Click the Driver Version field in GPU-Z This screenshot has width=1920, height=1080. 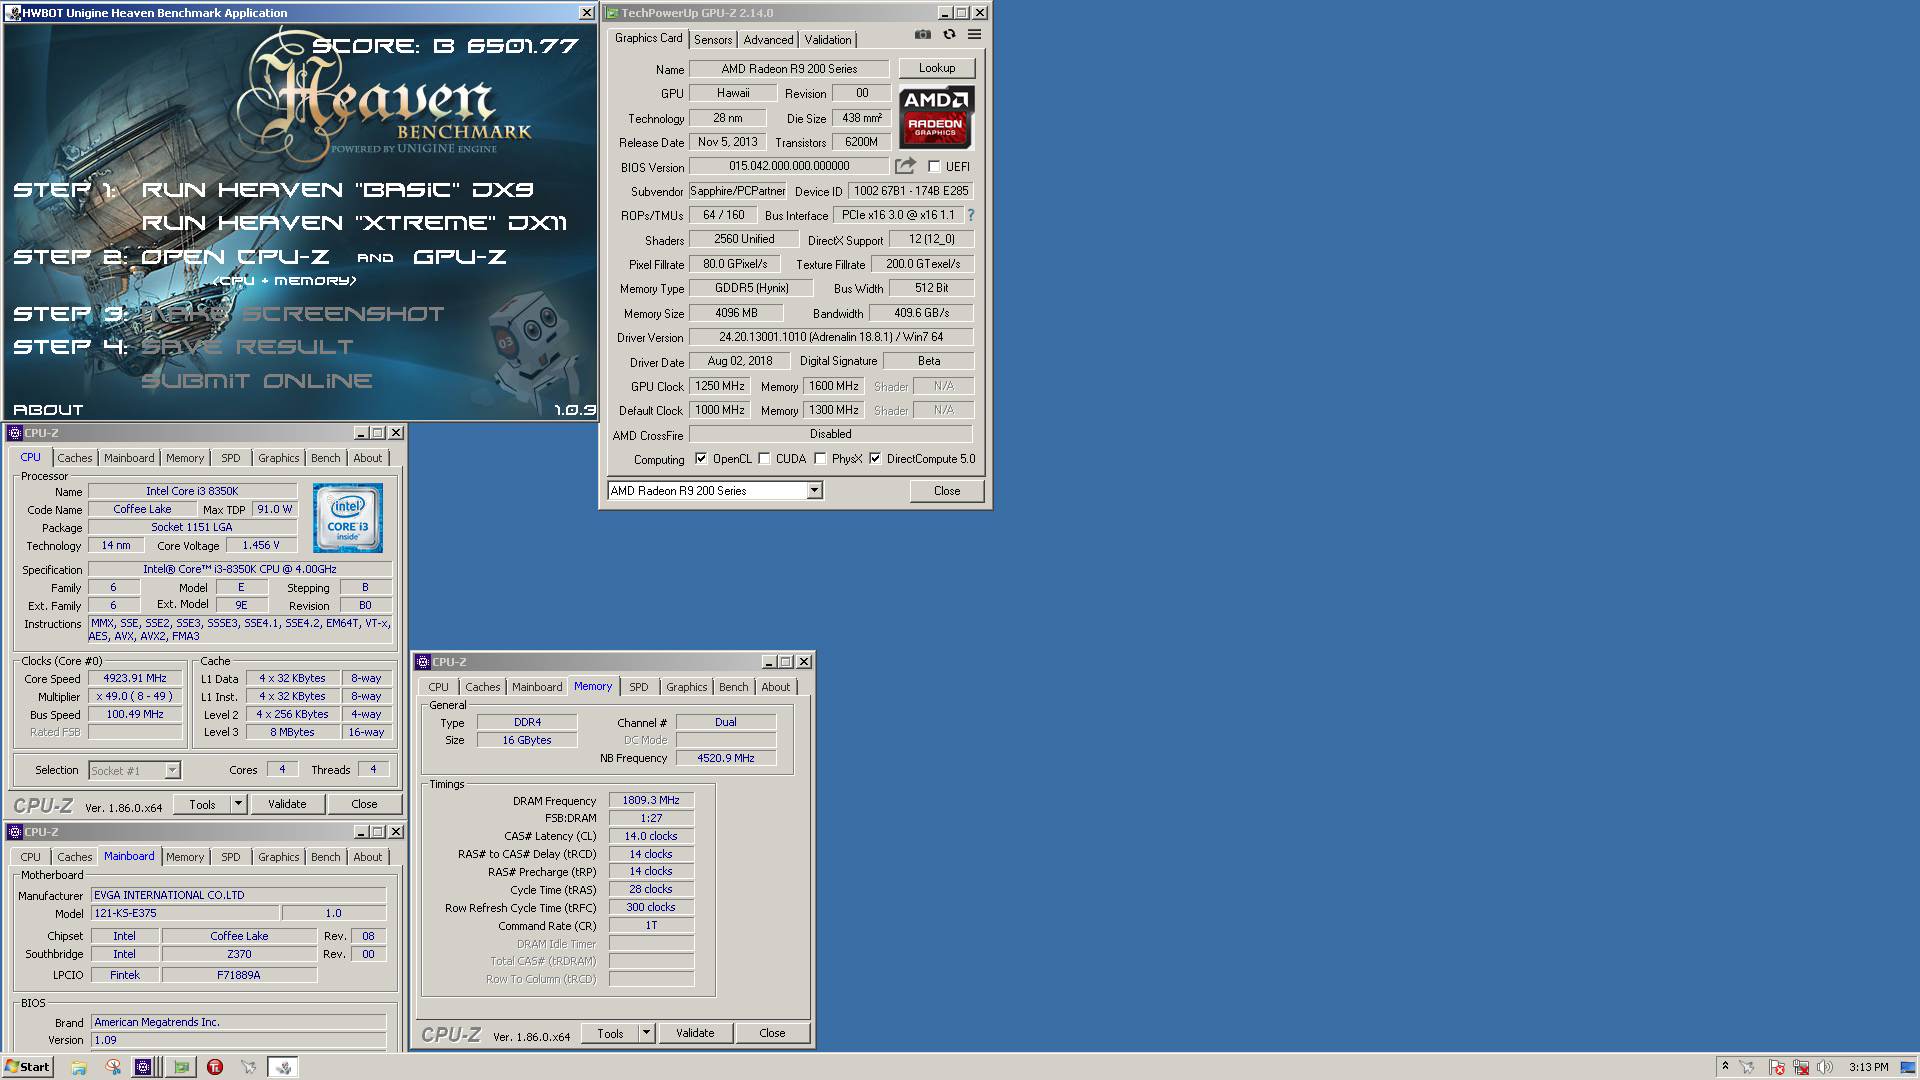coord(831,337)
